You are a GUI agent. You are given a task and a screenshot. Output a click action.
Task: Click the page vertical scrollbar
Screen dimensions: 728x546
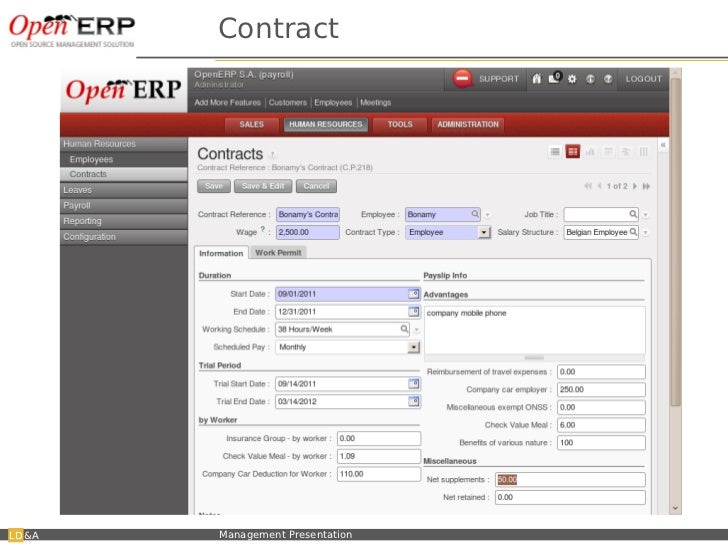(x=676, y=241)
